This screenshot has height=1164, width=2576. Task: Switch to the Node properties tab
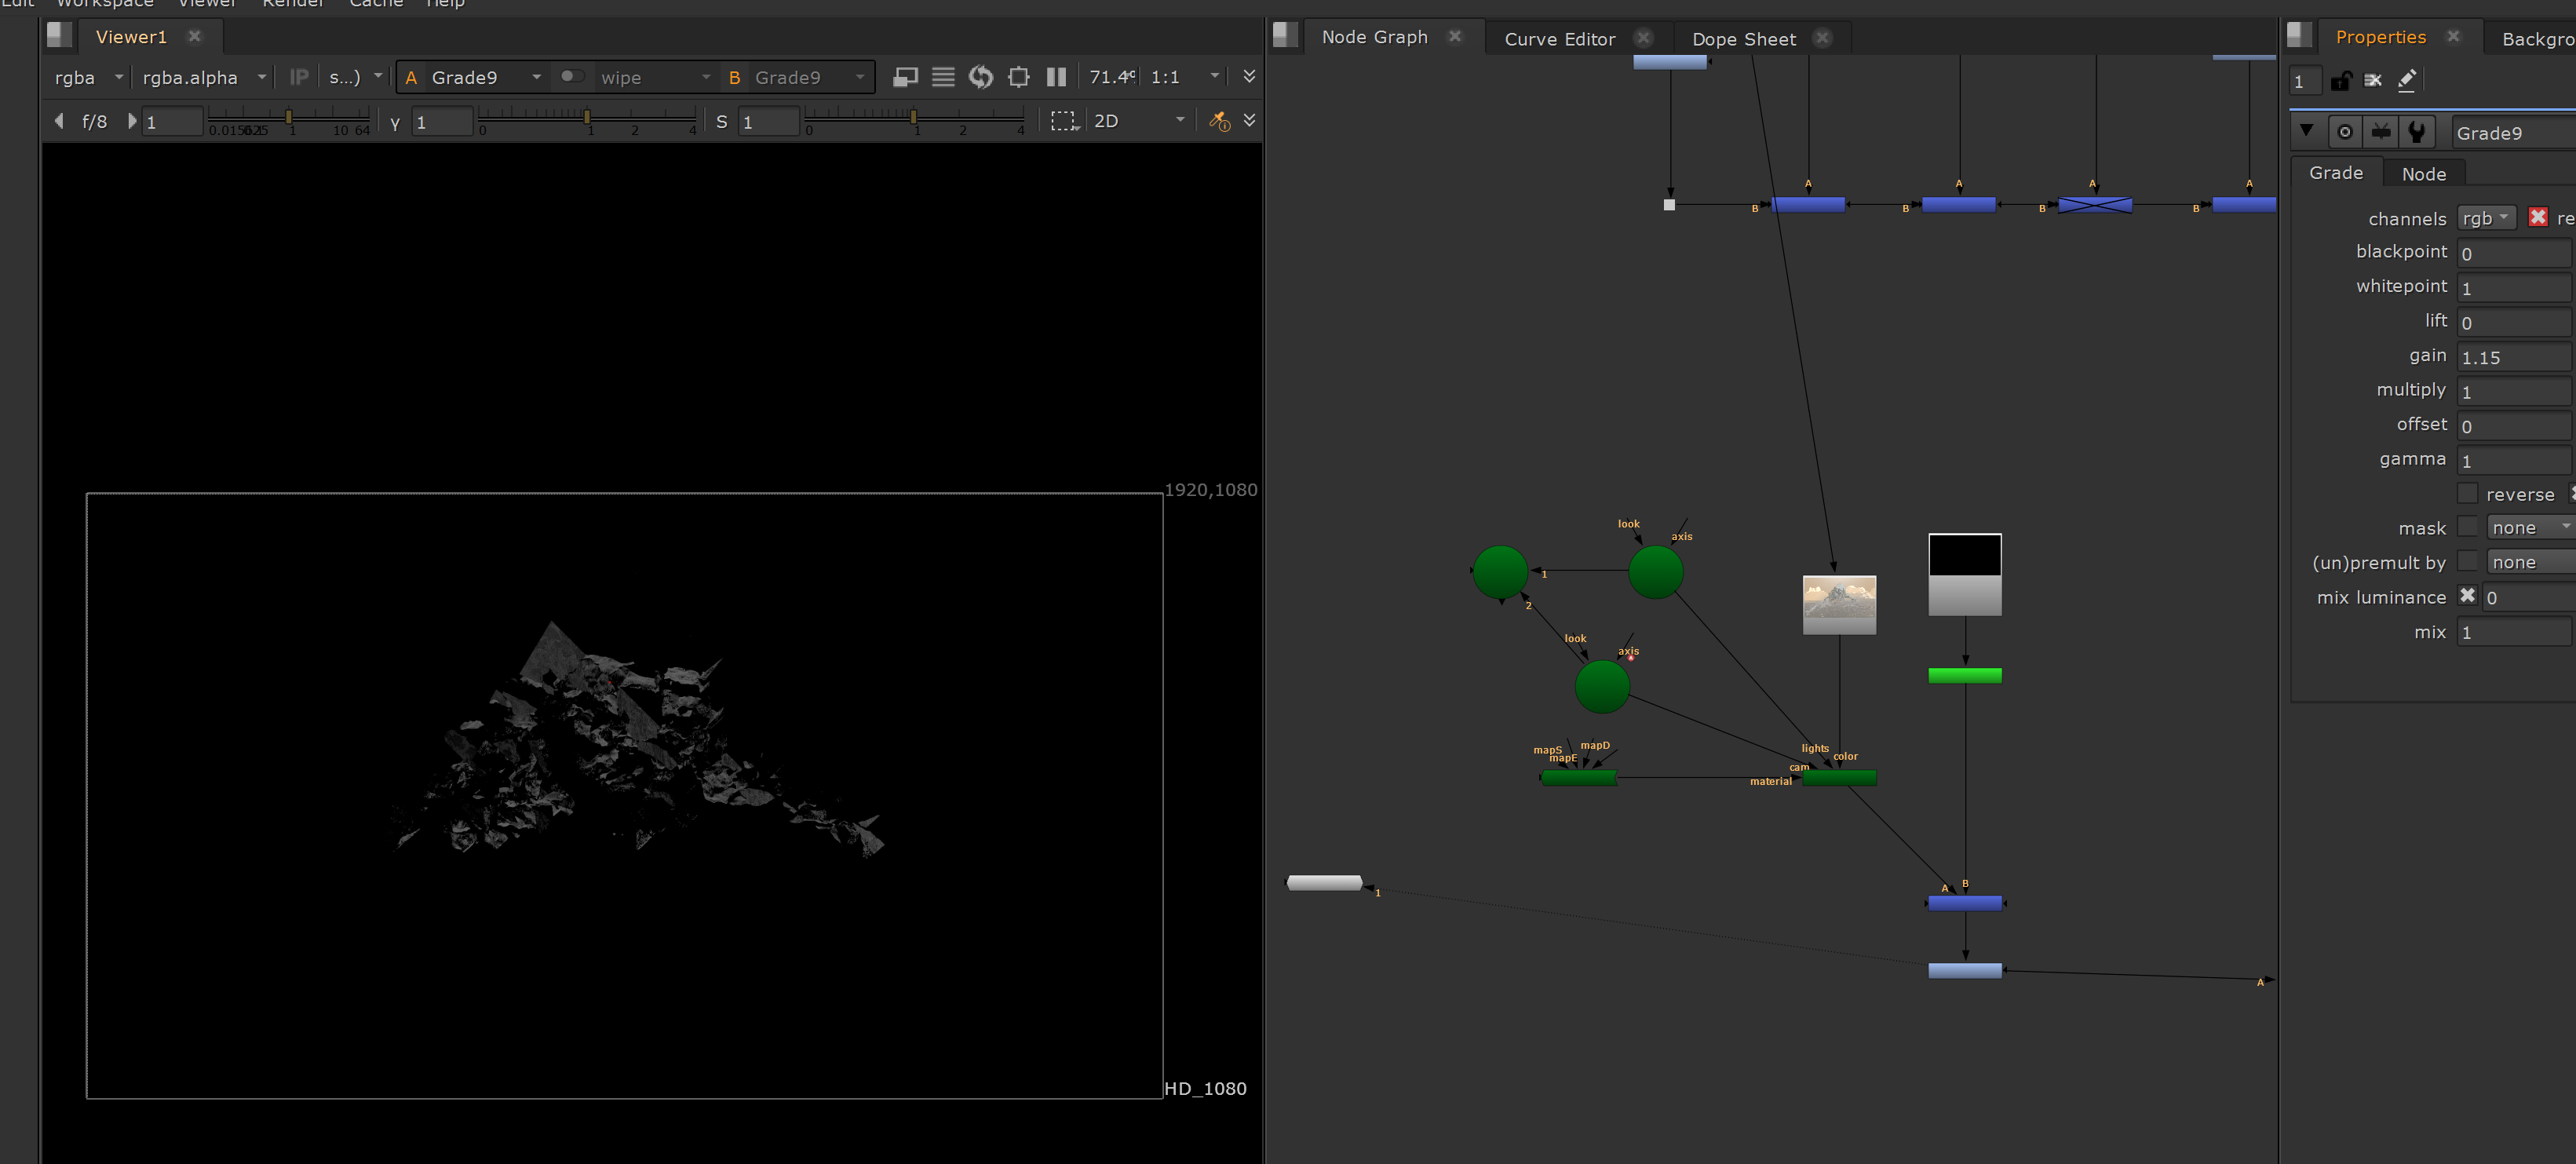[2423, 174]
